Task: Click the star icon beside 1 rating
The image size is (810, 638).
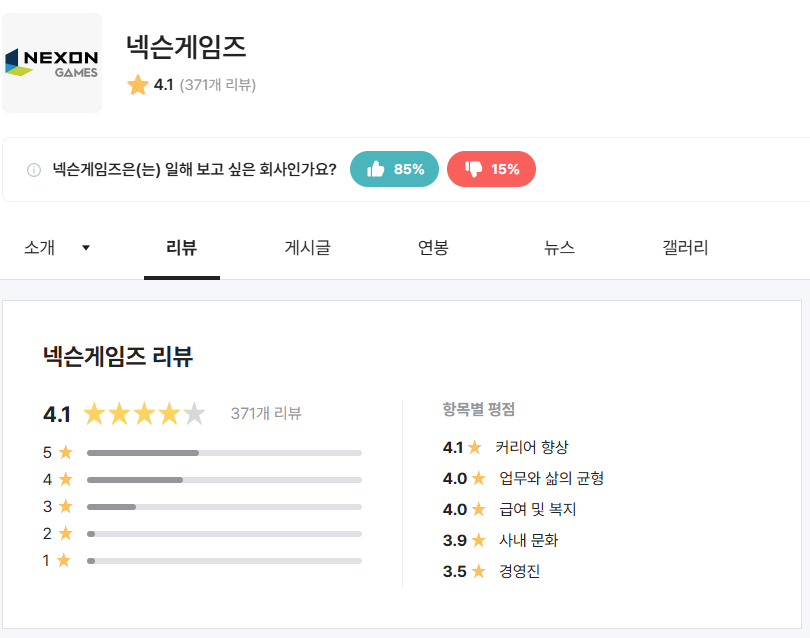Action: (x=64, y=561)
